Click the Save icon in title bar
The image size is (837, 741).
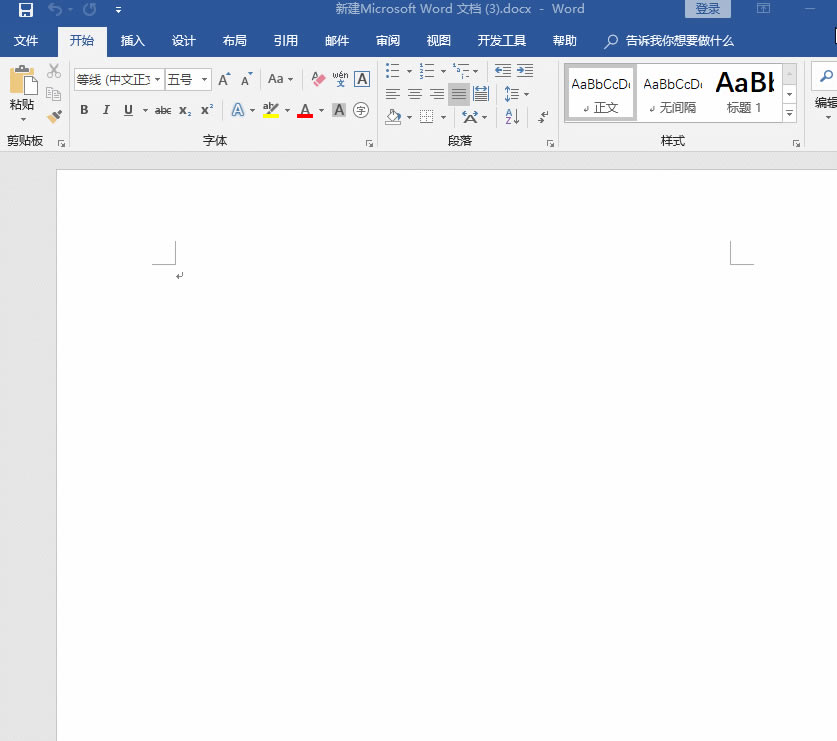click(x=26, y=10)
